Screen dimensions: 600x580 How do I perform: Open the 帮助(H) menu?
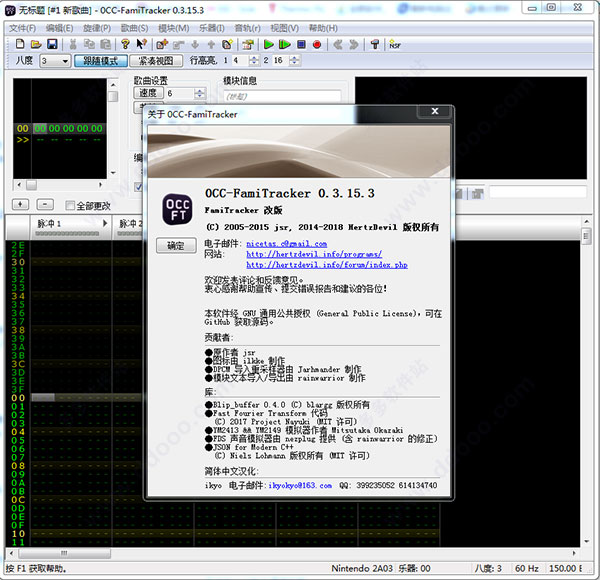[323, 28]
